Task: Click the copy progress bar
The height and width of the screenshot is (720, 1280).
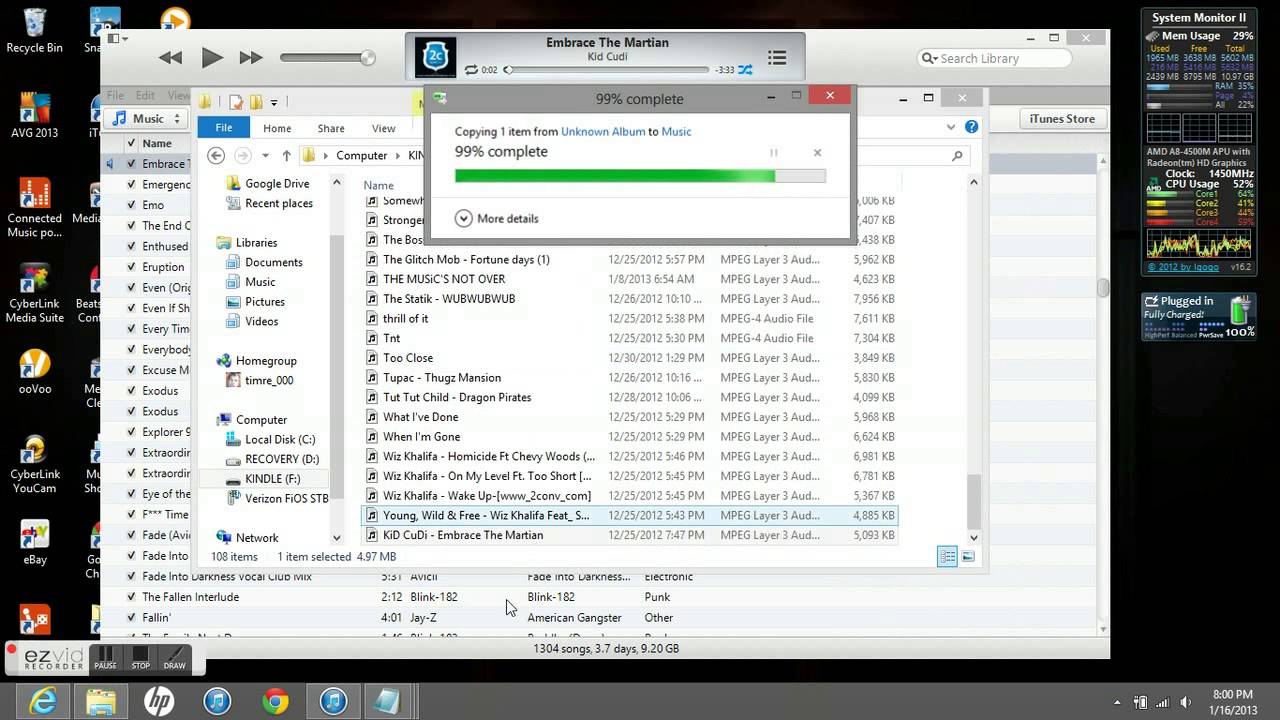Action: click(x=640, y=176)
